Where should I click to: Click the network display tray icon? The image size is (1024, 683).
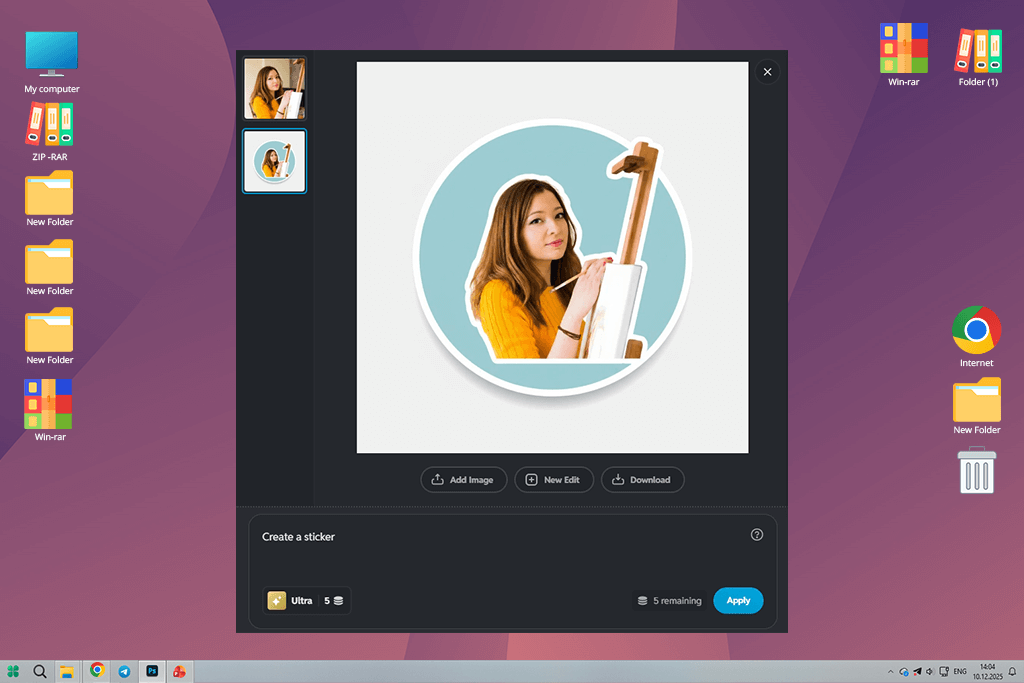944,671
